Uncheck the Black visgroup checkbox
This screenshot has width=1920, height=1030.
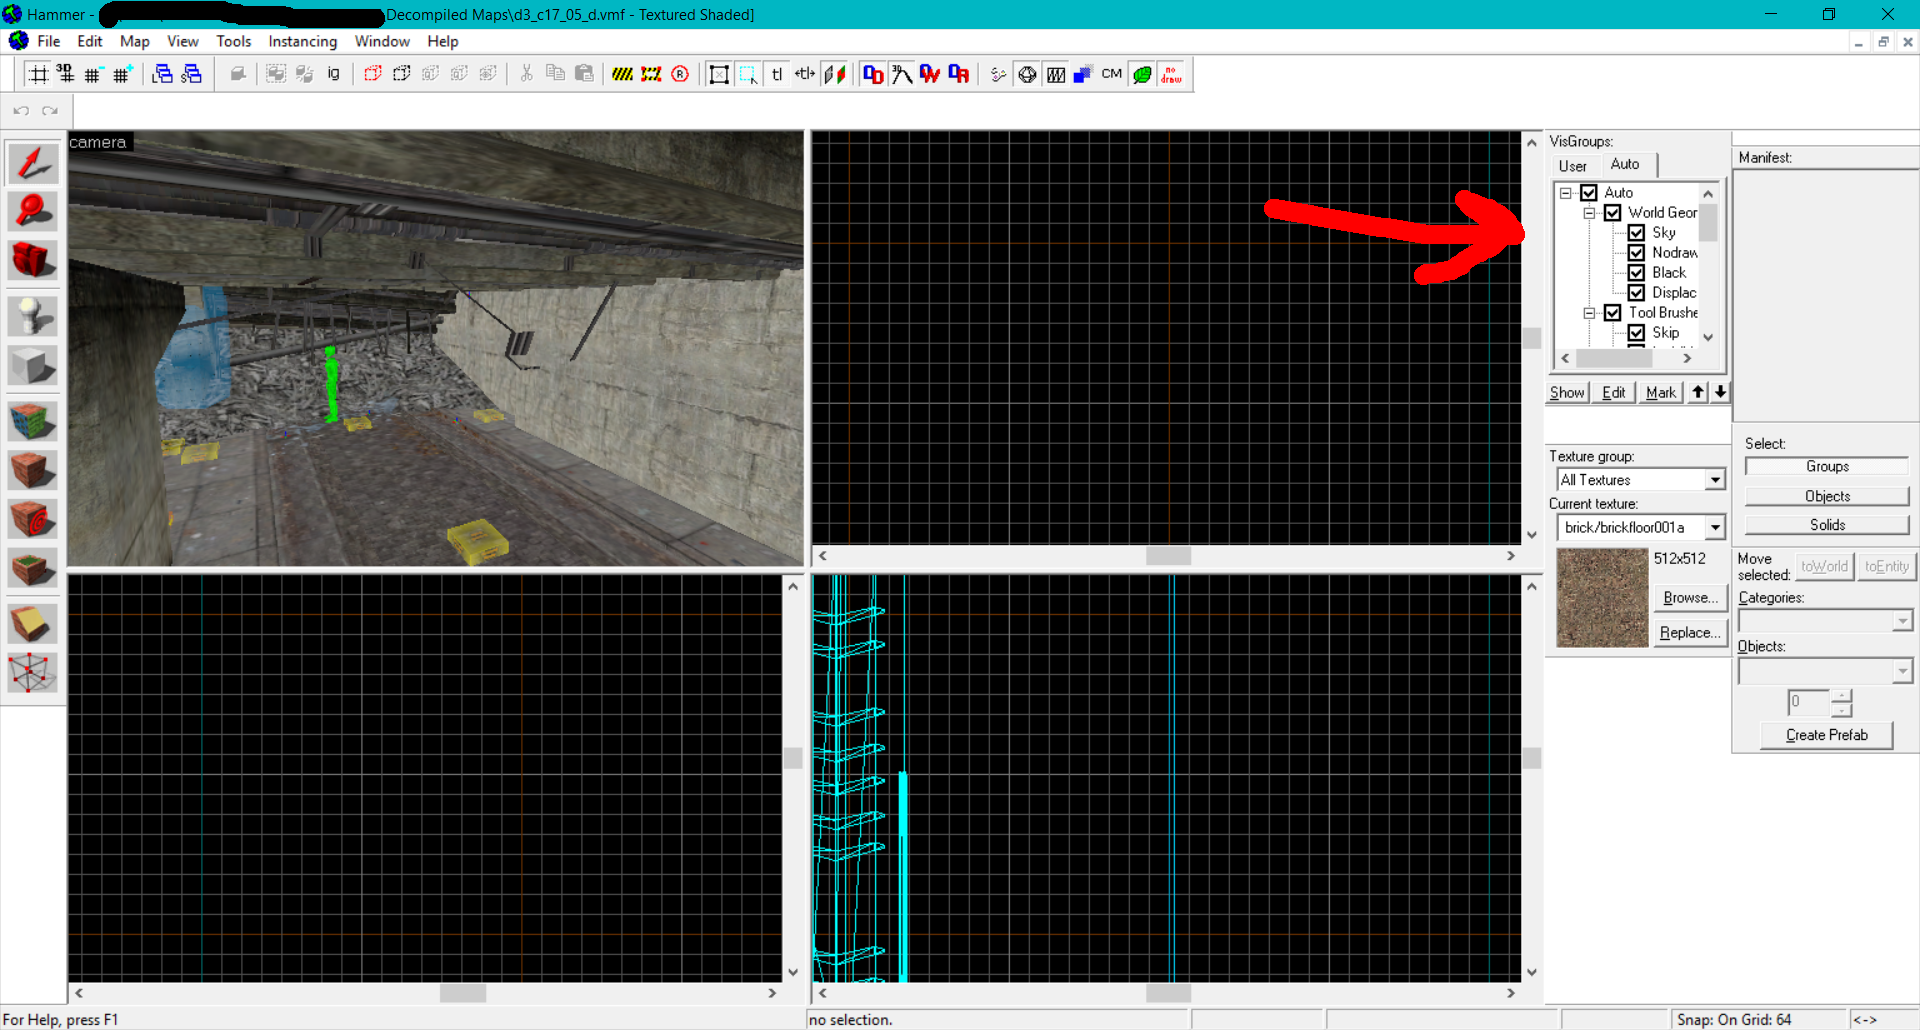(x=1637, y=273)
